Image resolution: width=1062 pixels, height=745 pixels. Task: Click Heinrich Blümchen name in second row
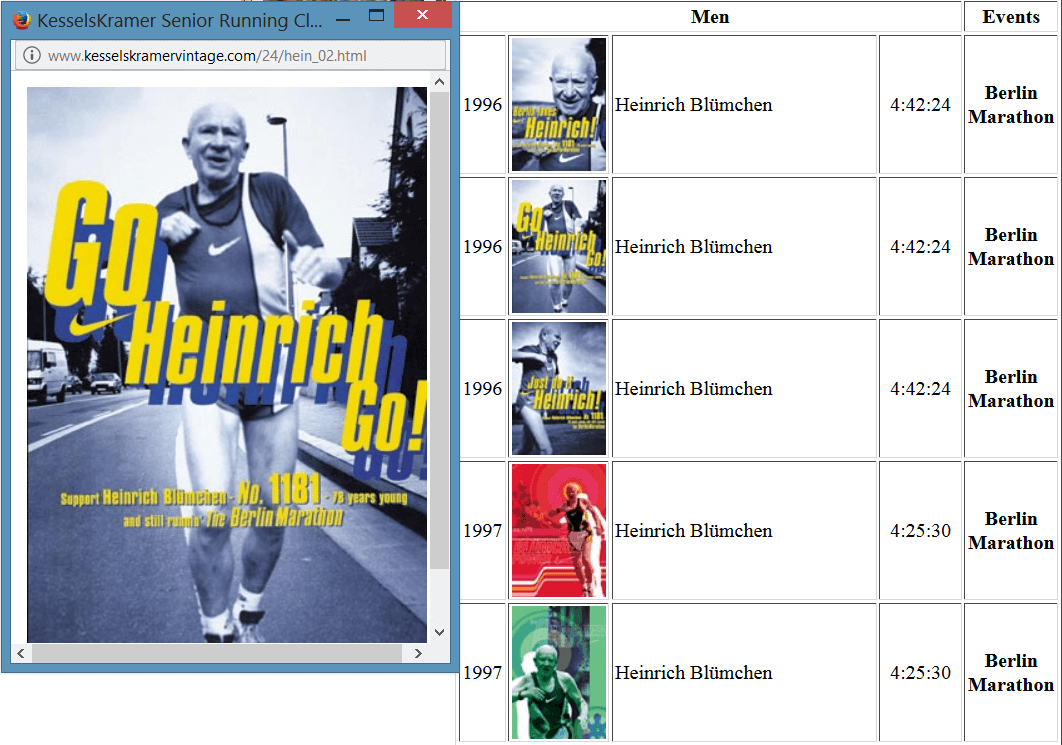(694, 247)
